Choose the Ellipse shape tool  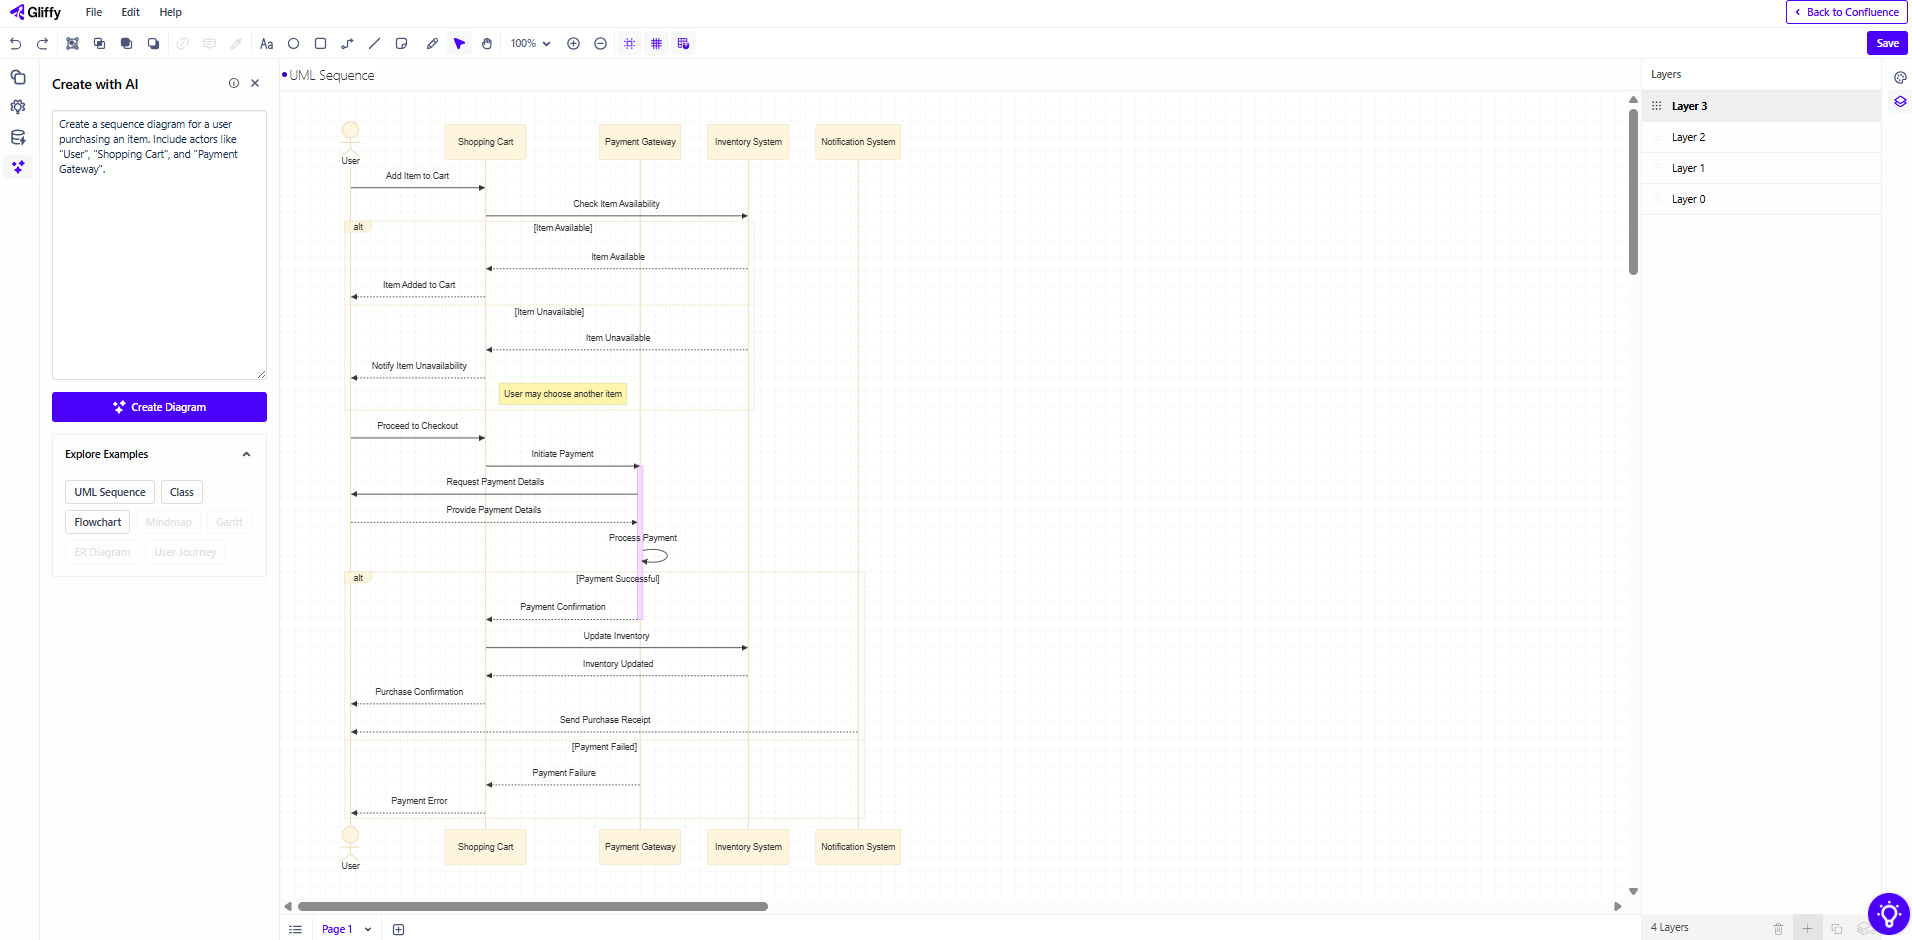(293, 43)
